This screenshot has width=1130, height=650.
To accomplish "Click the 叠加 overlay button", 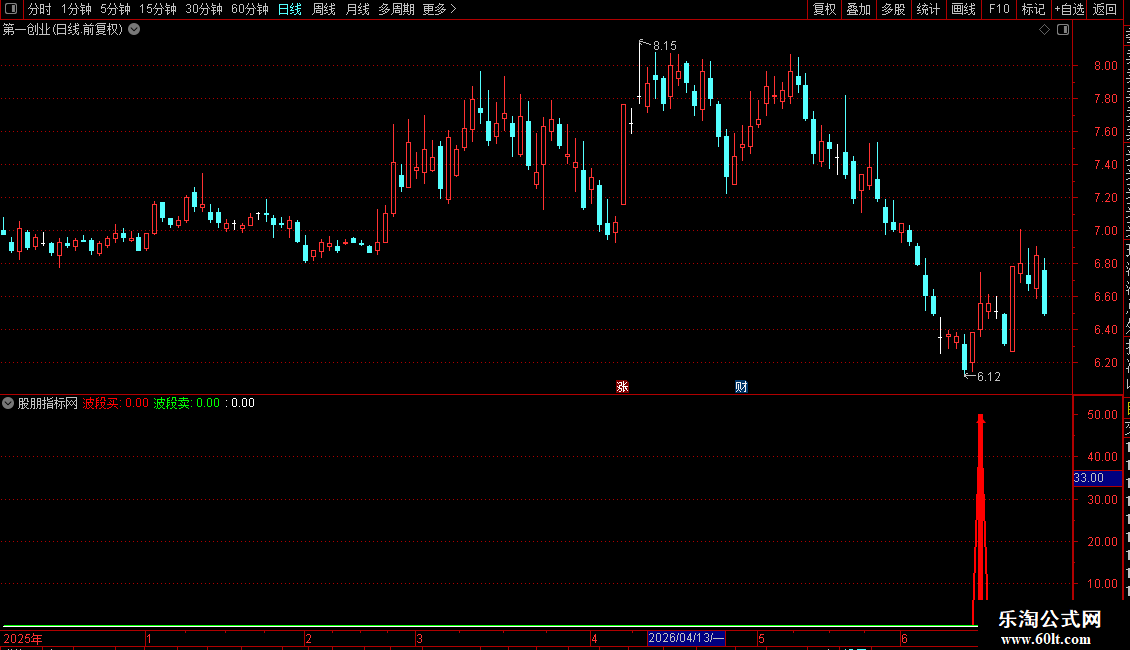I will [x=858, y=9].
